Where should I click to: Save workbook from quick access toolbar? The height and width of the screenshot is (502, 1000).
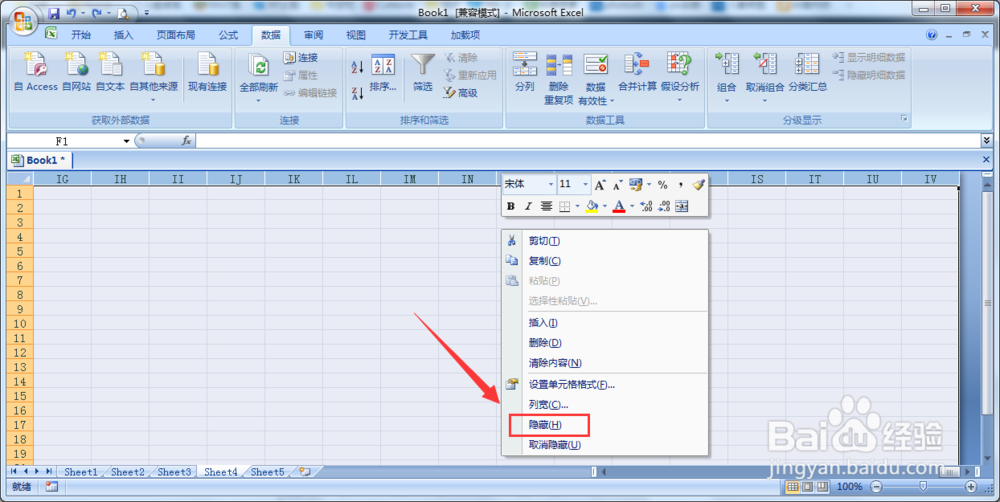pyautogui.click(x=54, y=13)
